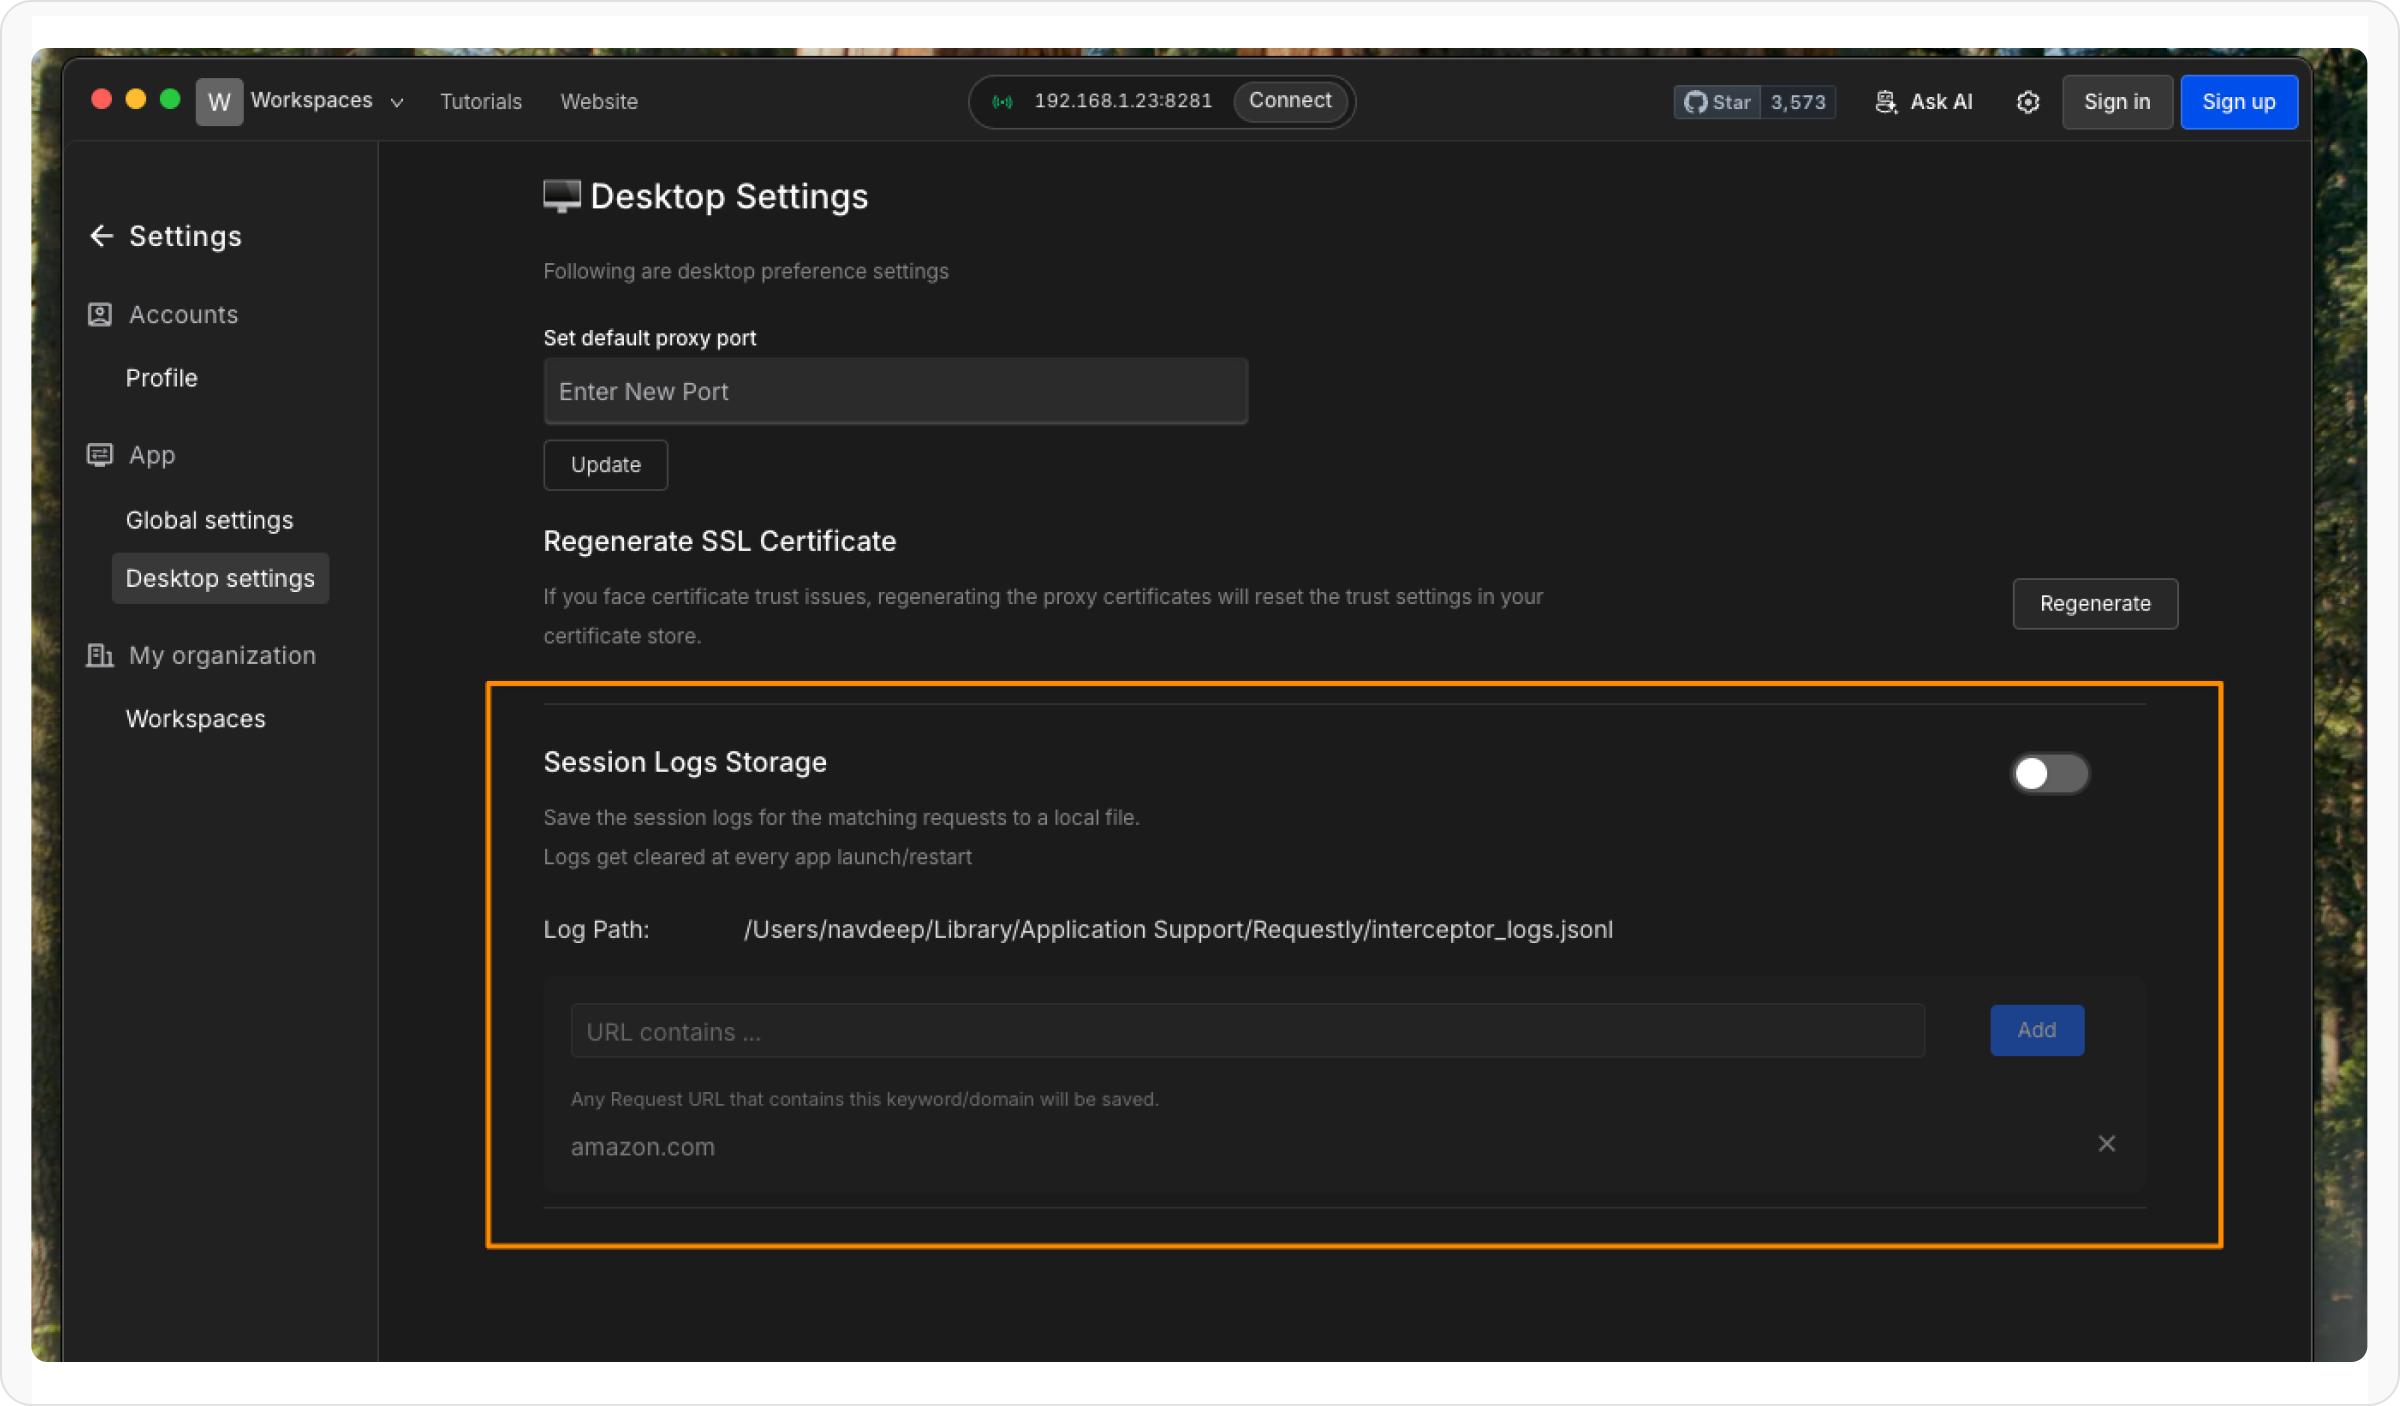Open the Tutorials menu item
2400x1406 pixels.
481,102
